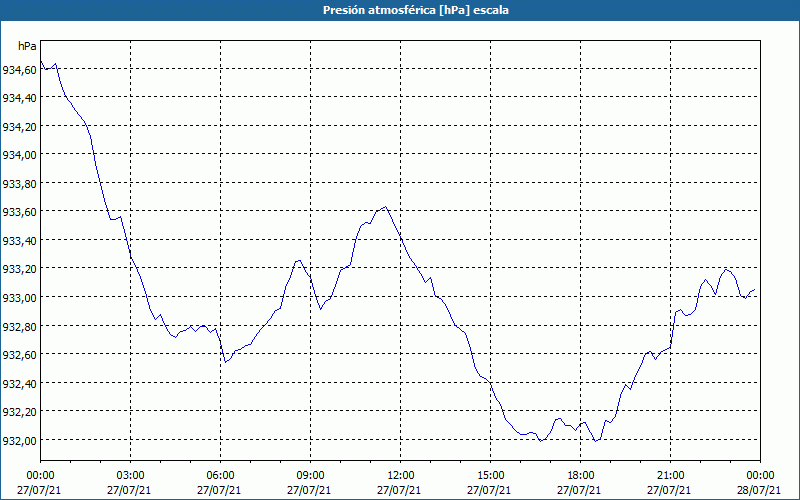Click the 'hPa' unit label
Viewport: 800px width, 500px height.
(x=27, y=46)
